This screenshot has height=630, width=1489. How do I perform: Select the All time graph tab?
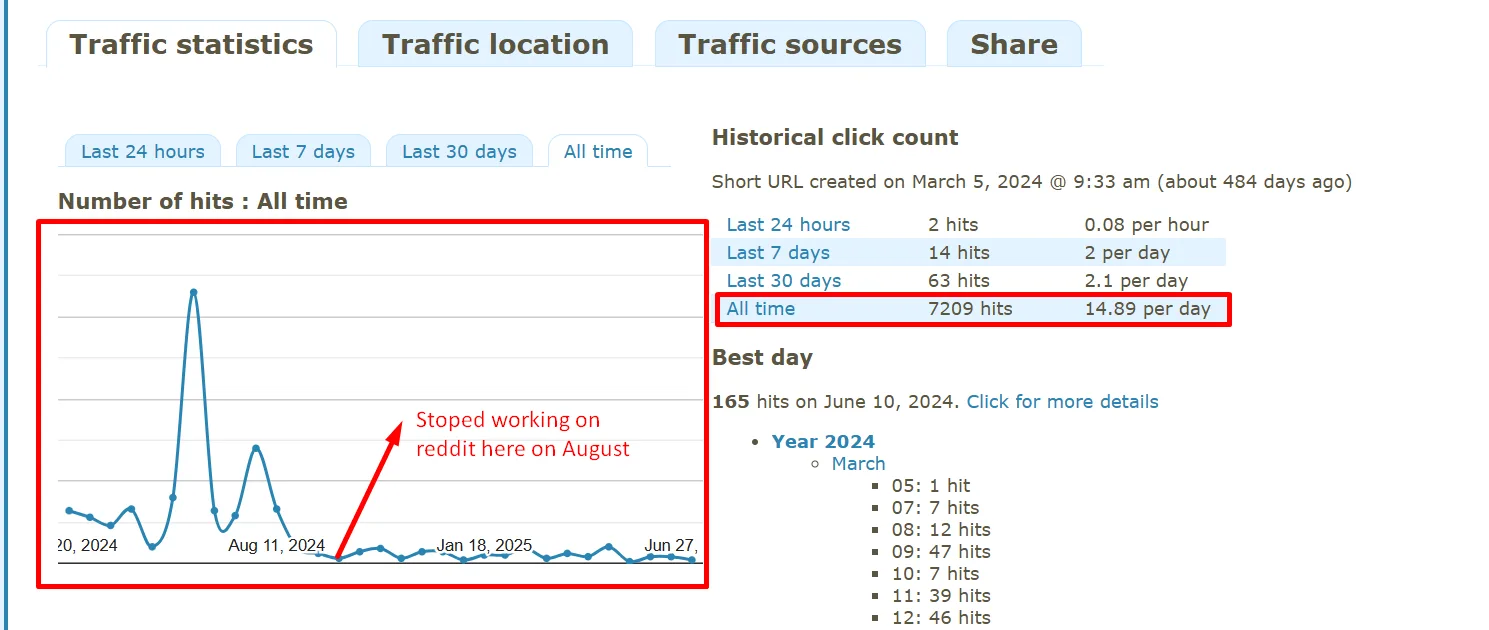coord(598,152)
